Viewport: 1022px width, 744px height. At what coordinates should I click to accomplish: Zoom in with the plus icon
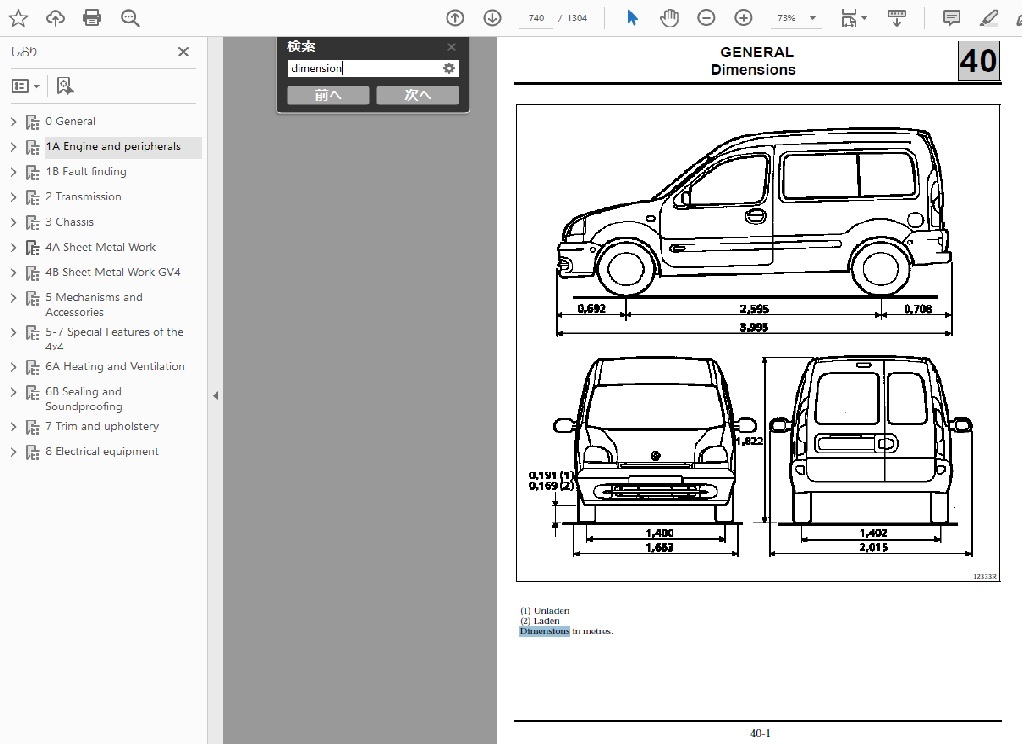(743, 18)
